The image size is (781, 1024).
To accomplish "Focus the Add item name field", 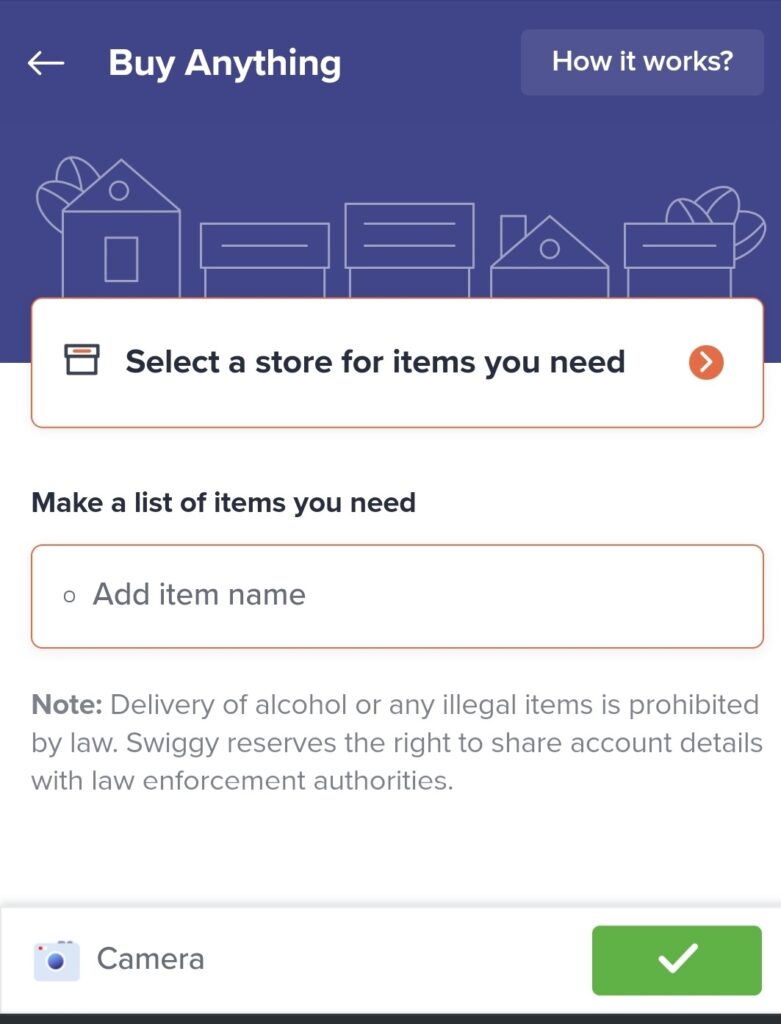I will 397,596.
